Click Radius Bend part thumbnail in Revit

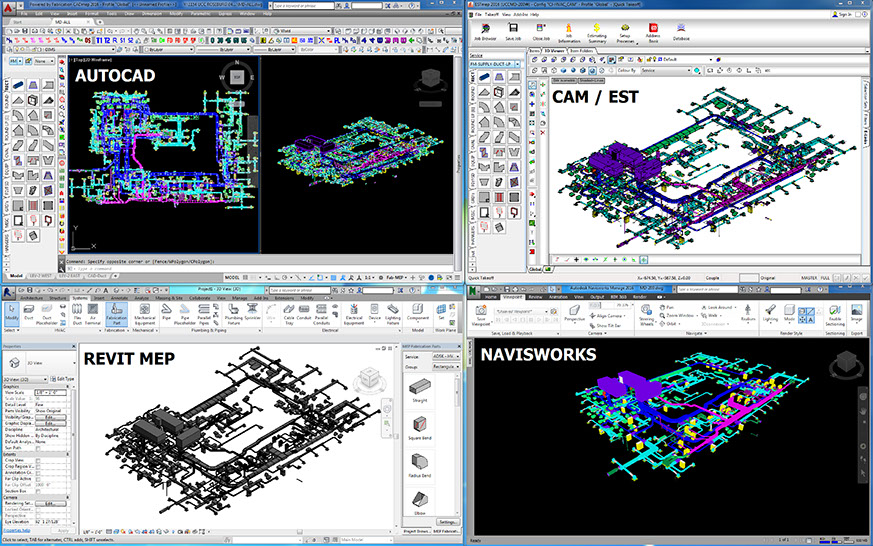[420, 465]
